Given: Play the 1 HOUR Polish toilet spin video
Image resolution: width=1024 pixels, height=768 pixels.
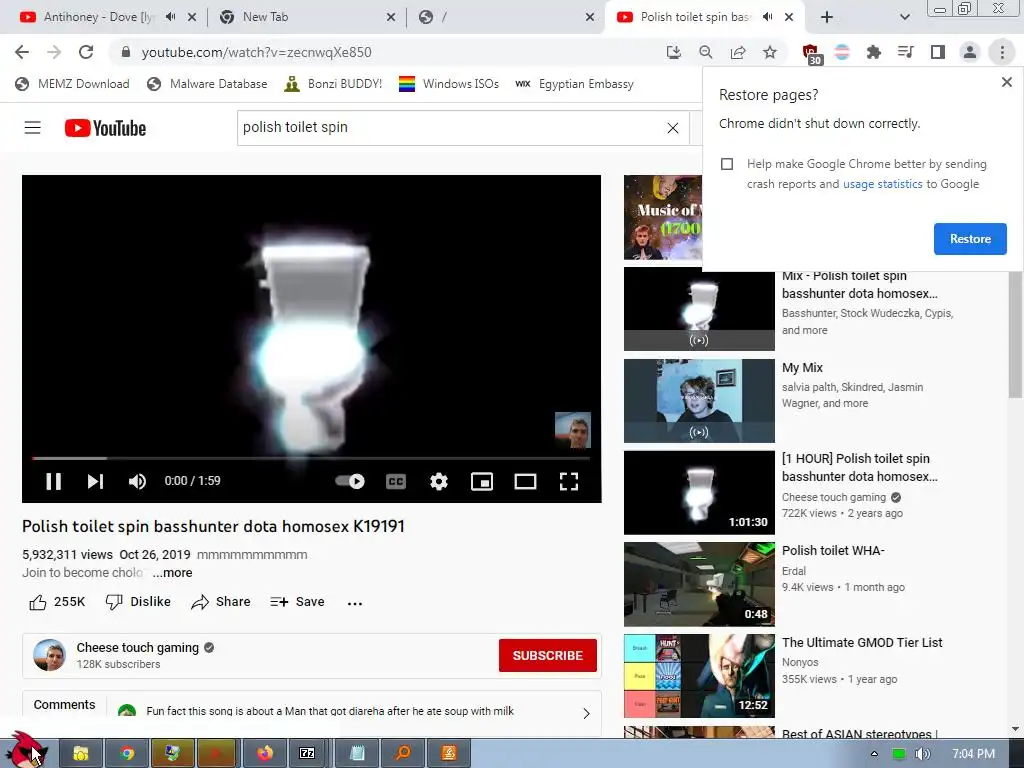Looking at the screenshot, I should point(699,492).
